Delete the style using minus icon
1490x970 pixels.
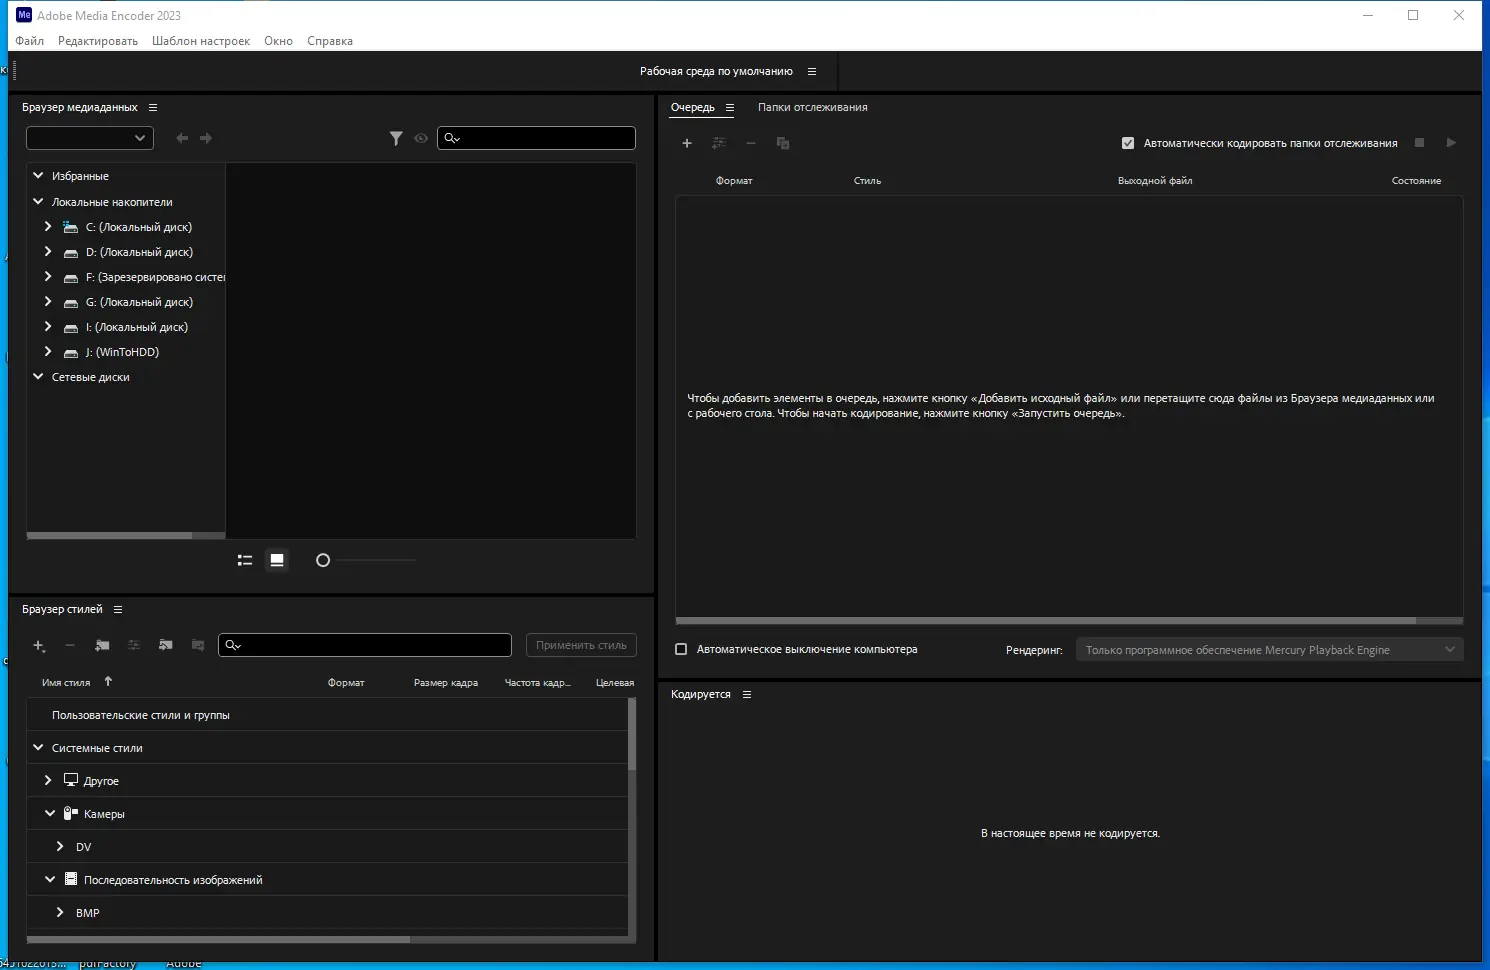coord(70,646)
